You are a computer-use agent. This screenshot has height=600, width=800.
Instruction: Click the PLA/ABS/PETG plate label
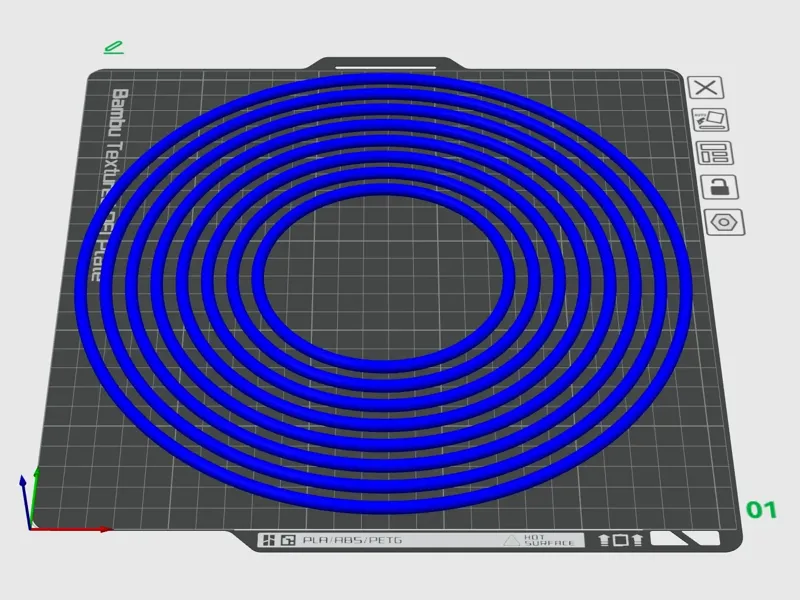(x=353, y=540)
